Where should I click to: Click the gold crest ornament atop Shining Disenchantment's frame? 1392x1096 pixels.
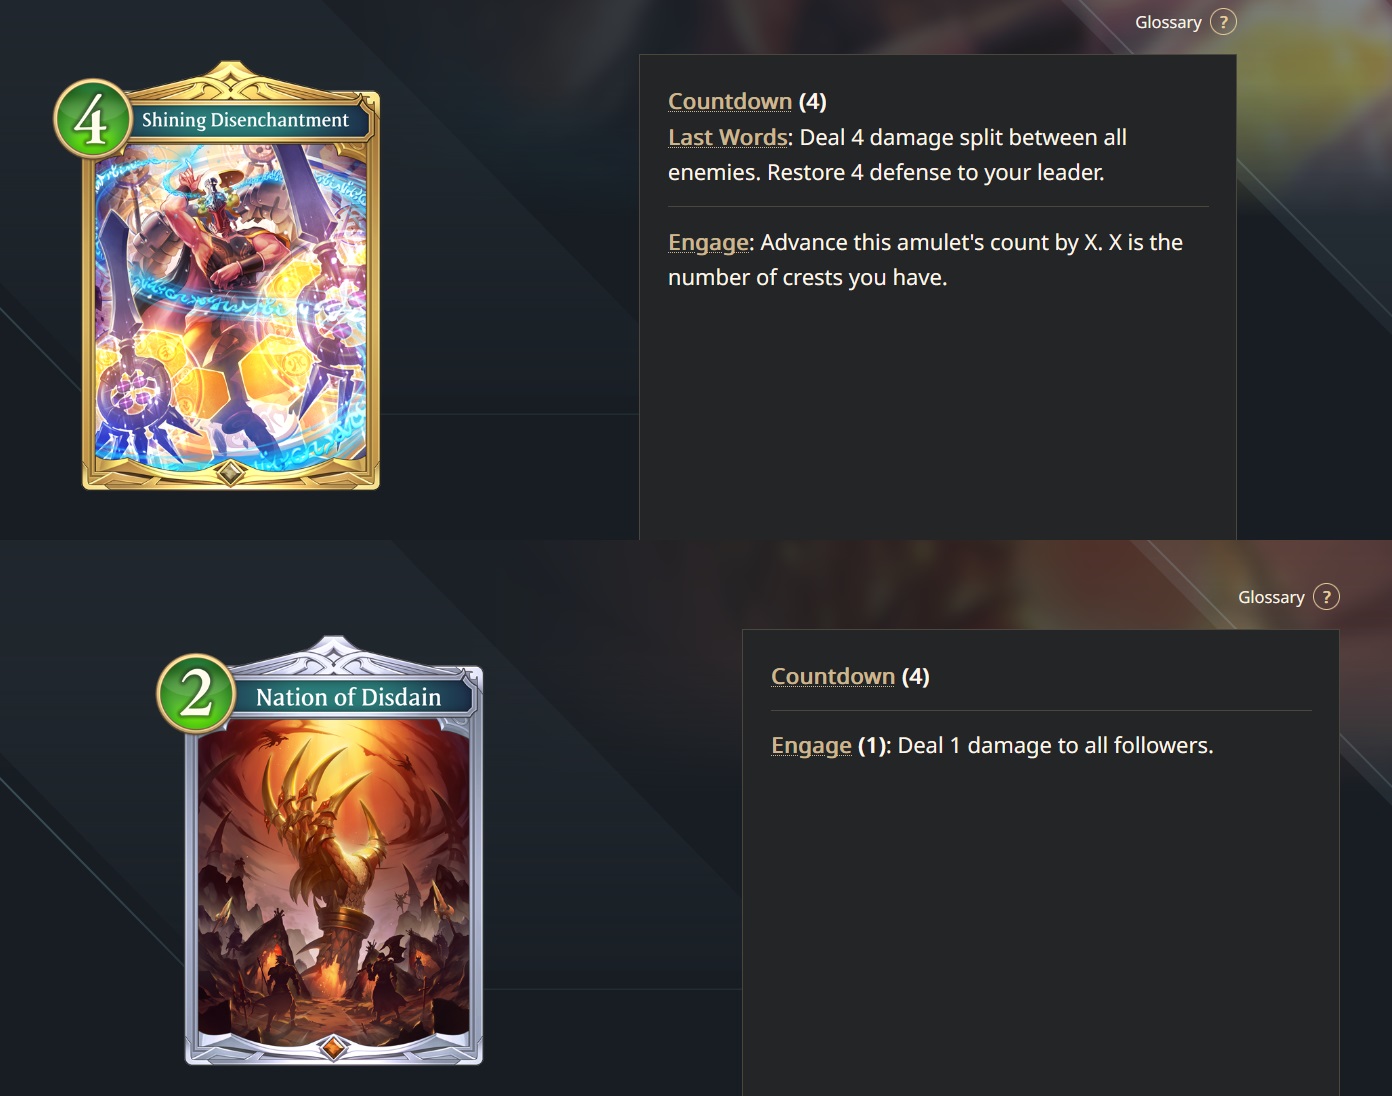point(231,78)
